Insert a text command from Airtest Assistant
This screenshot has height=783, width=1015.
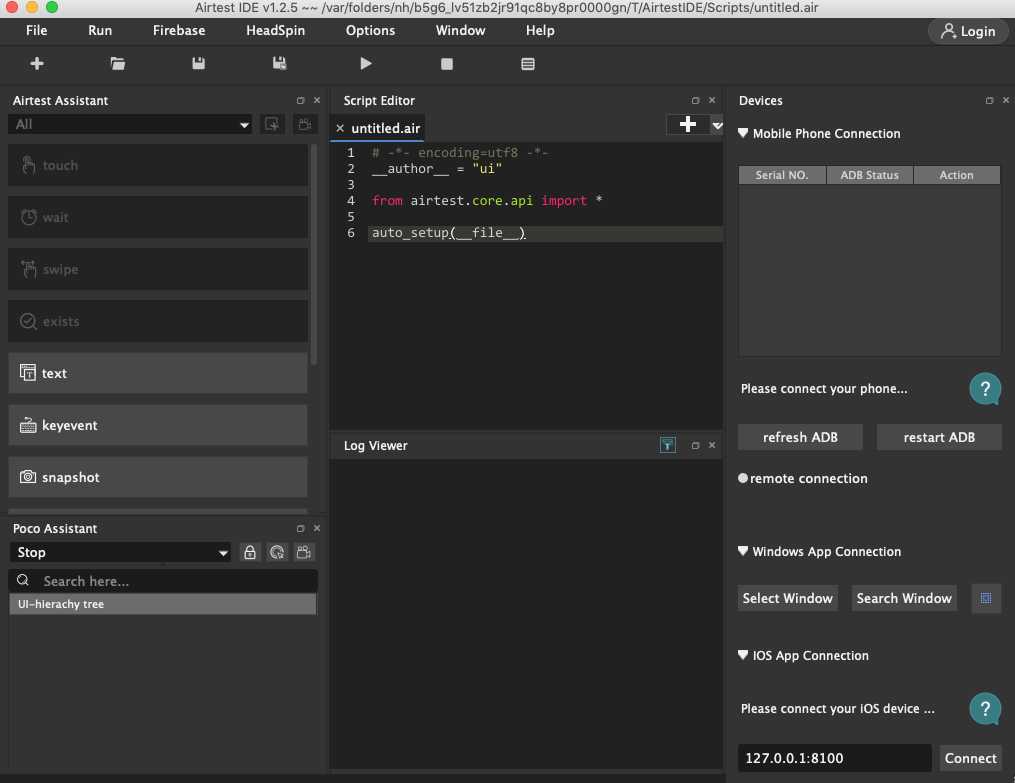click(158, 373)
